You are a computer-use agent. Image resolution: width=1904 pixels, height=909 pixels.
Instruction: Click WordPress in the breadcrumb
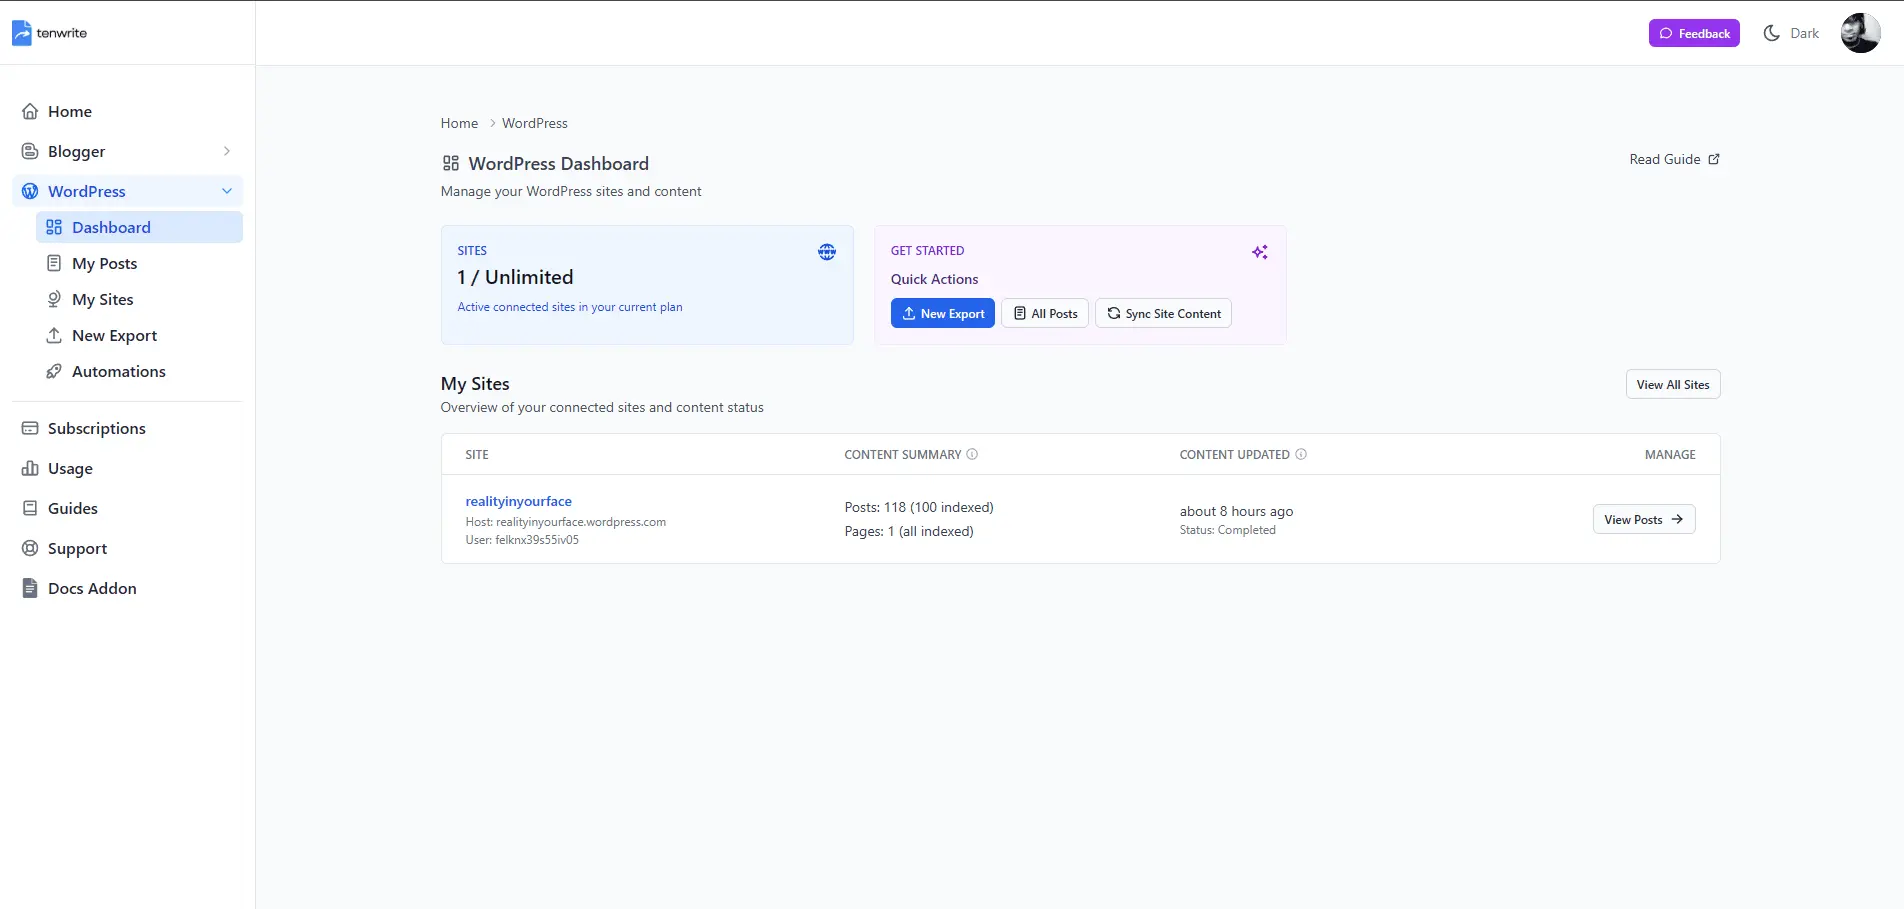(x=535, y=123)
